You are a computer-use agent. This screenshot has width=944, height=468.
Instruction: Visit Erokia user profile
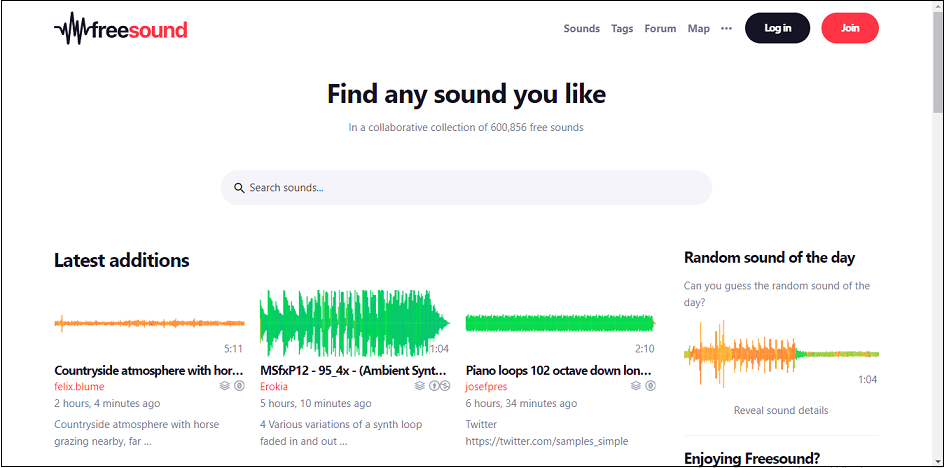coord(274,386)
